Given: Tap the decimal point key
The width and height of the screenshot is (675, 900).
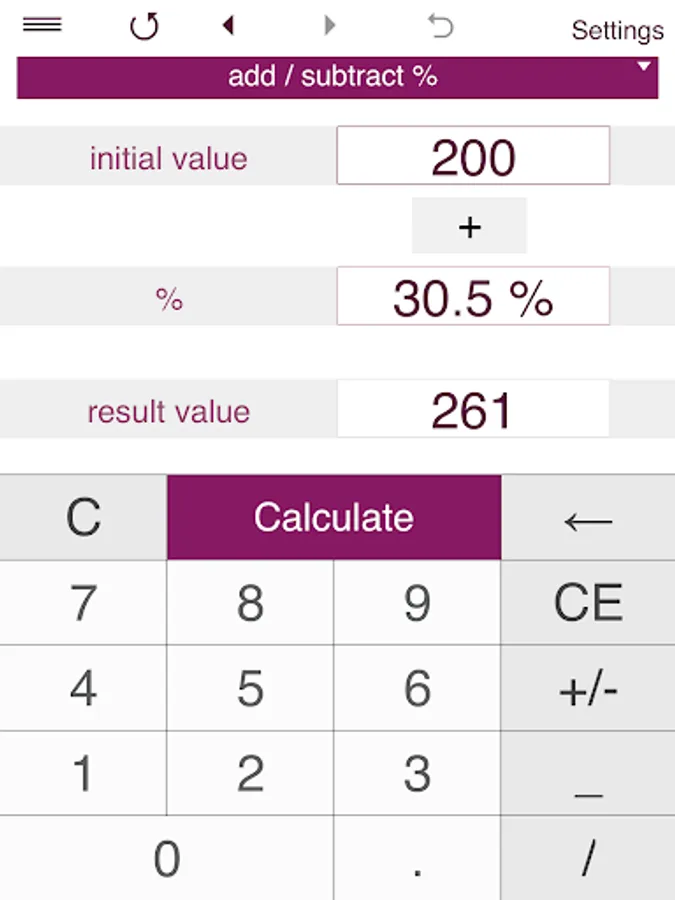Looking at the screenshot, I should tap(417, 858).
